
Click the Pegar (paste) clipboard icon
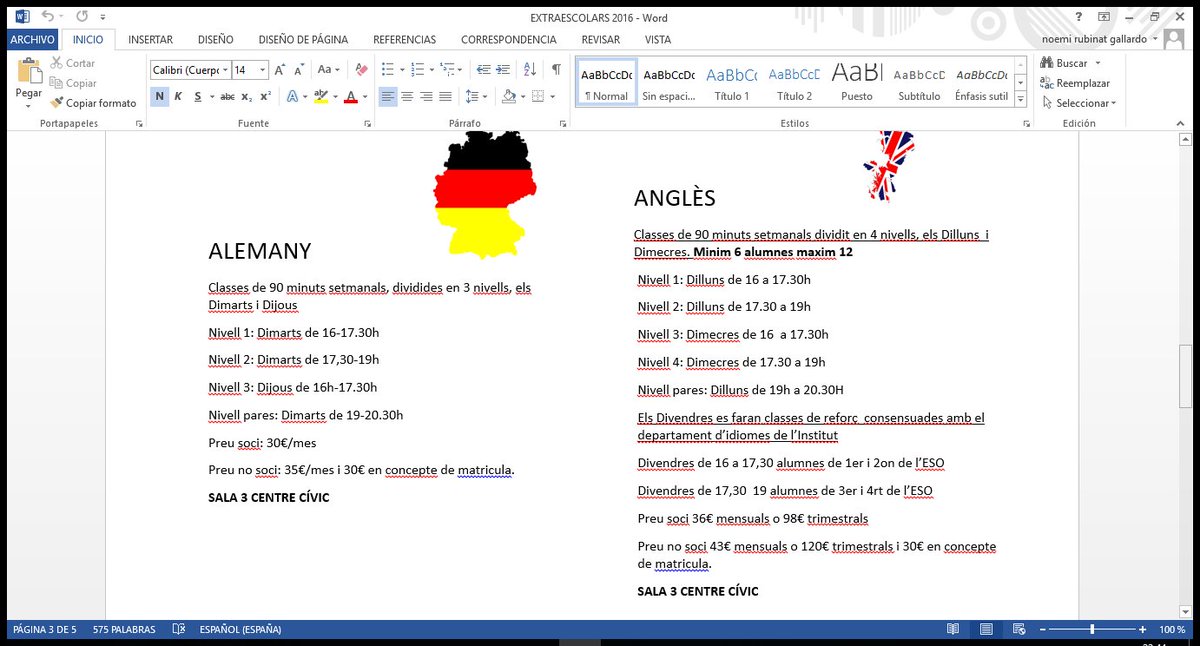click(x=29, y=72)
